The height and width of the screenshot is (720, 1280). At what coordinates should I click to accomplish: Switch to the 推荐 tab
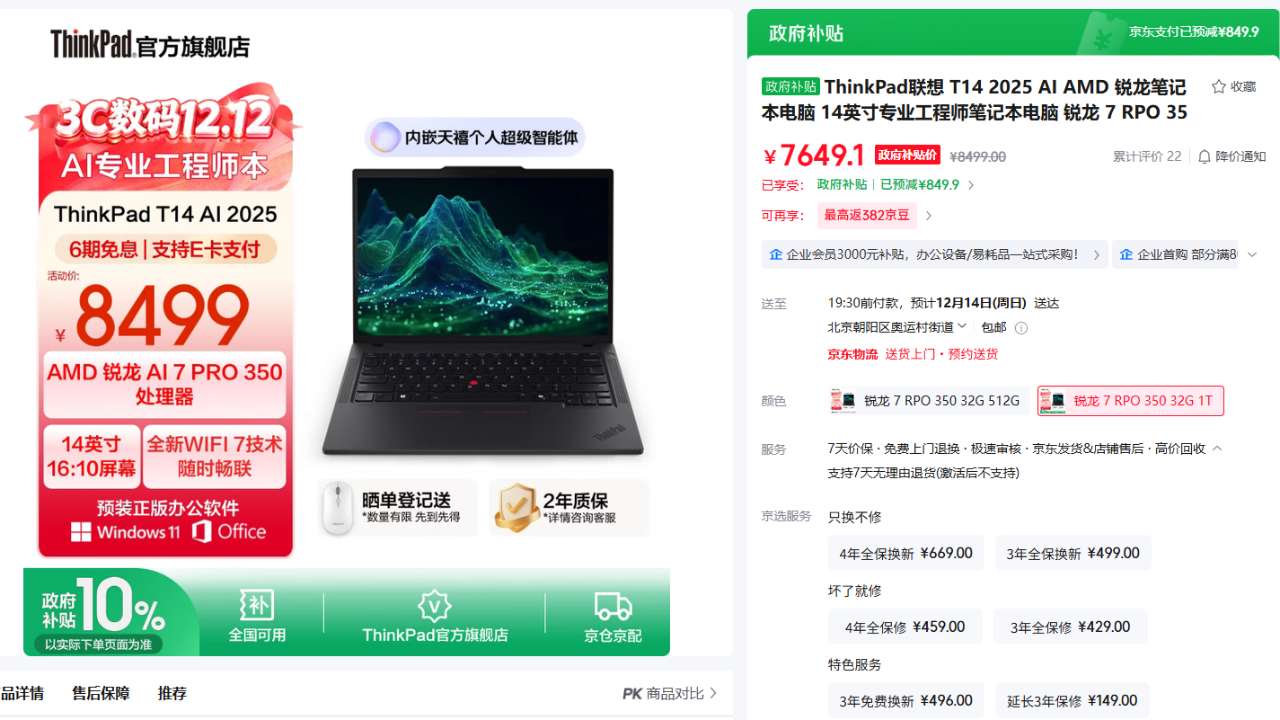(x=172, y=693)
